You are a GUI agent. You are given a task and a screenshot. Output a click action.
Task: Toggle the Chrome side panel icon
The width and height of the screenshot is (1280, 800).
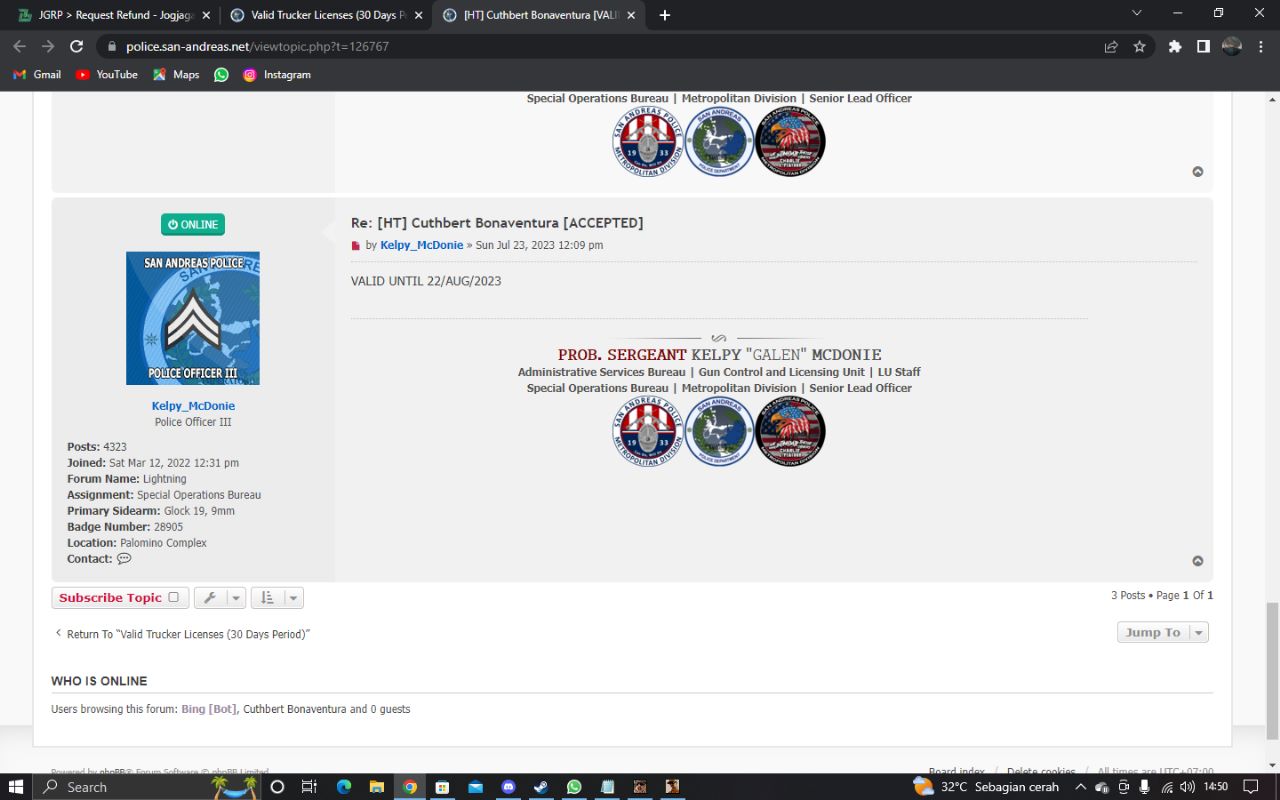(x=1203, y=46)
